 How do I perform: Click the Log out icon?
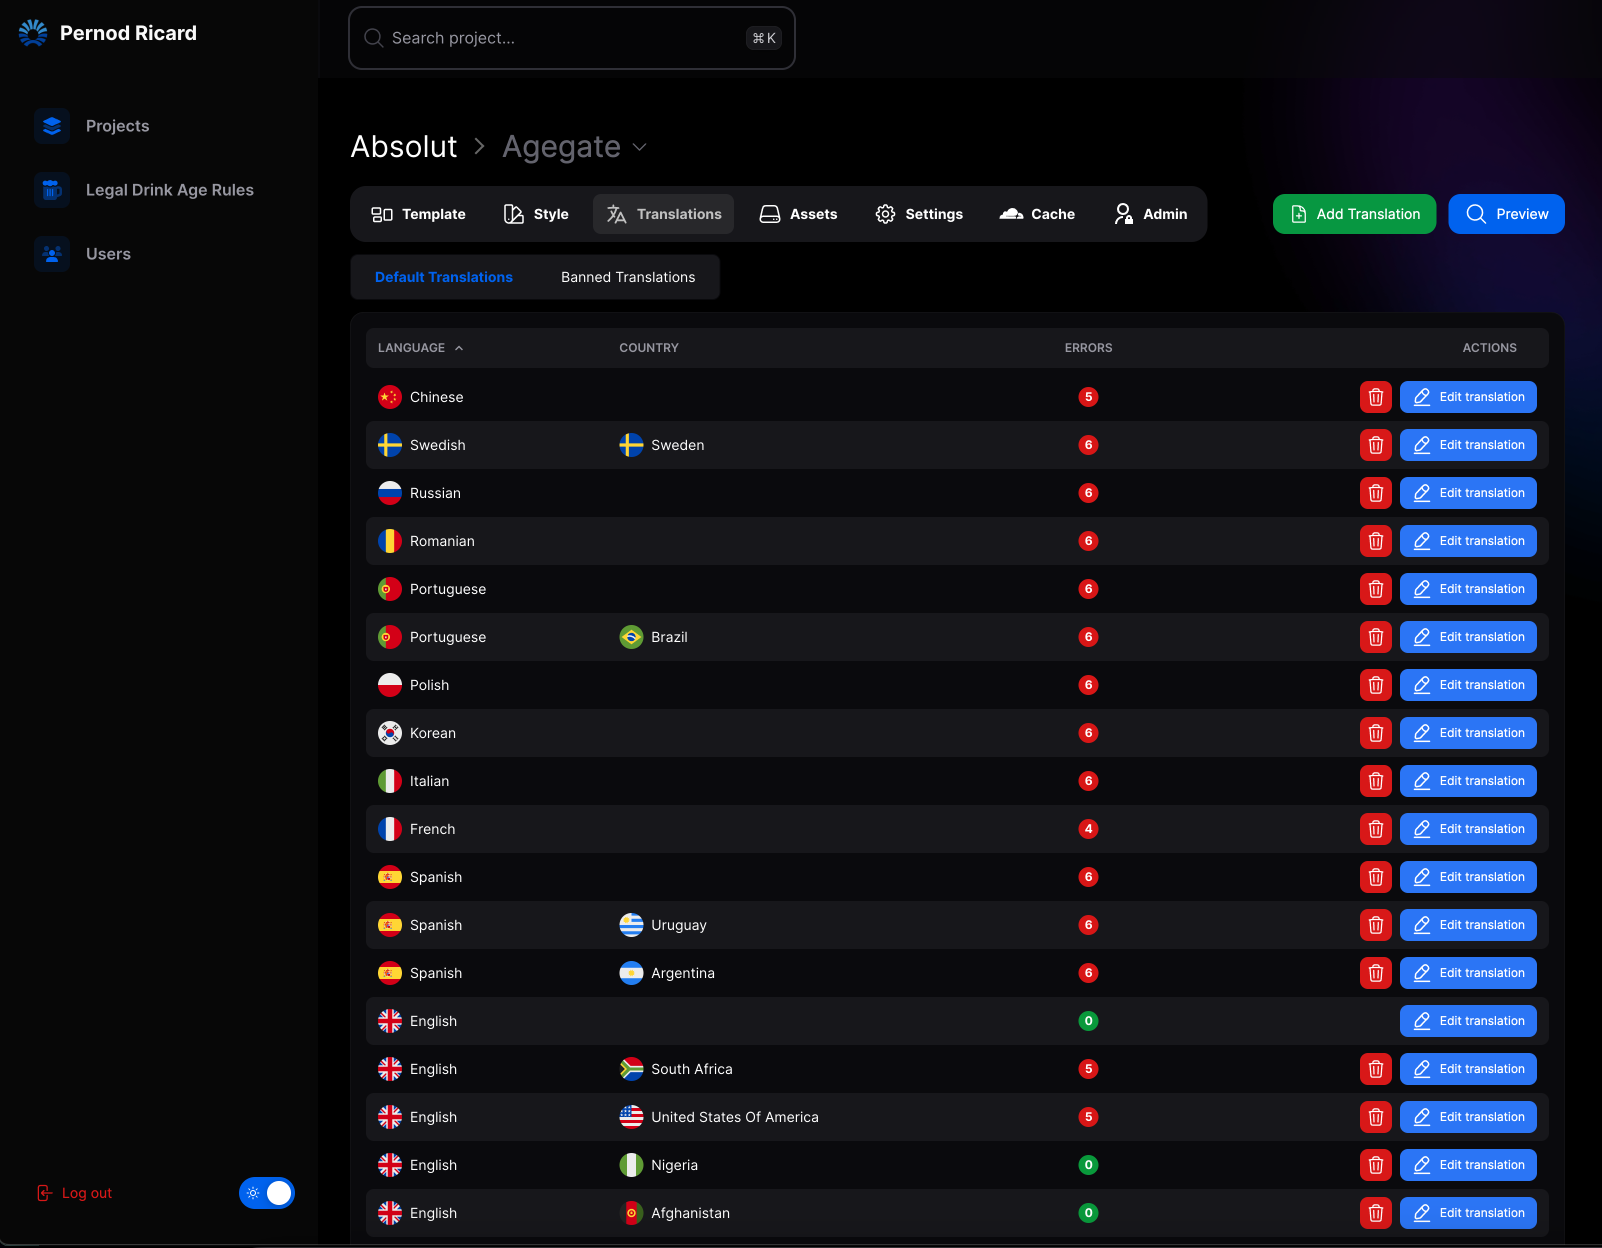44,1193
